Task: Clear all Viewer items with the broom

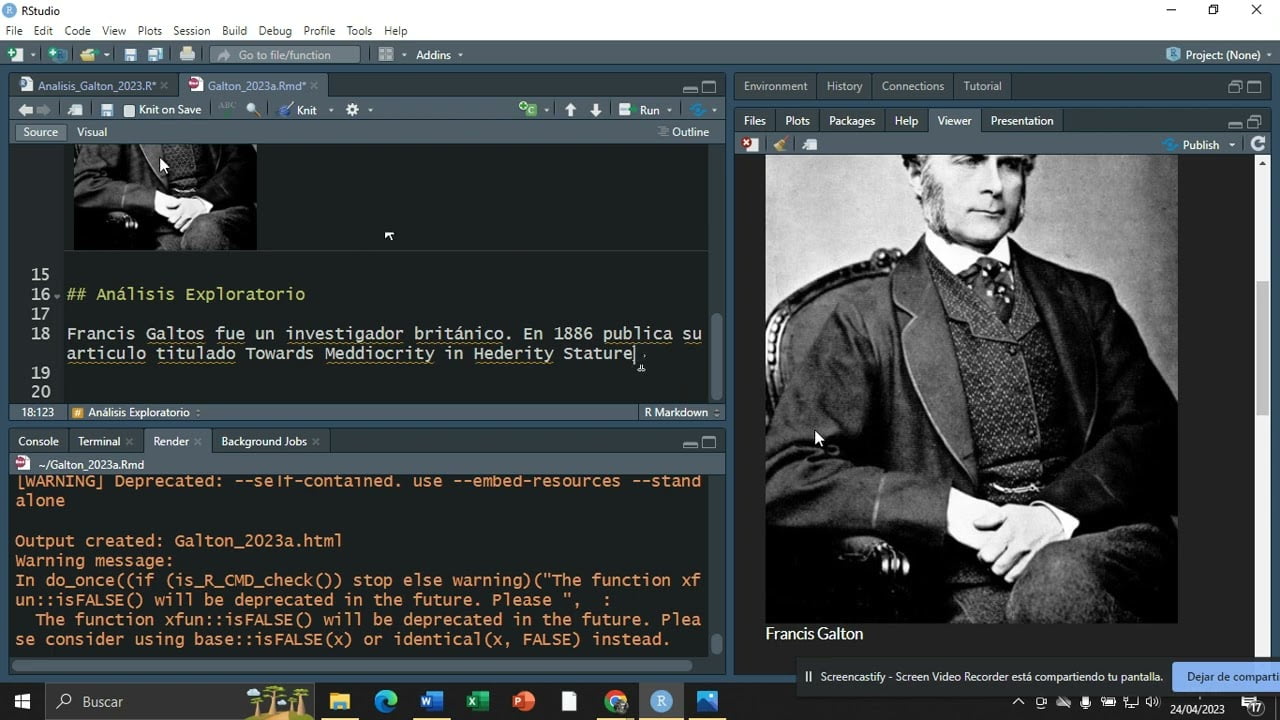Action: point(780,145)
